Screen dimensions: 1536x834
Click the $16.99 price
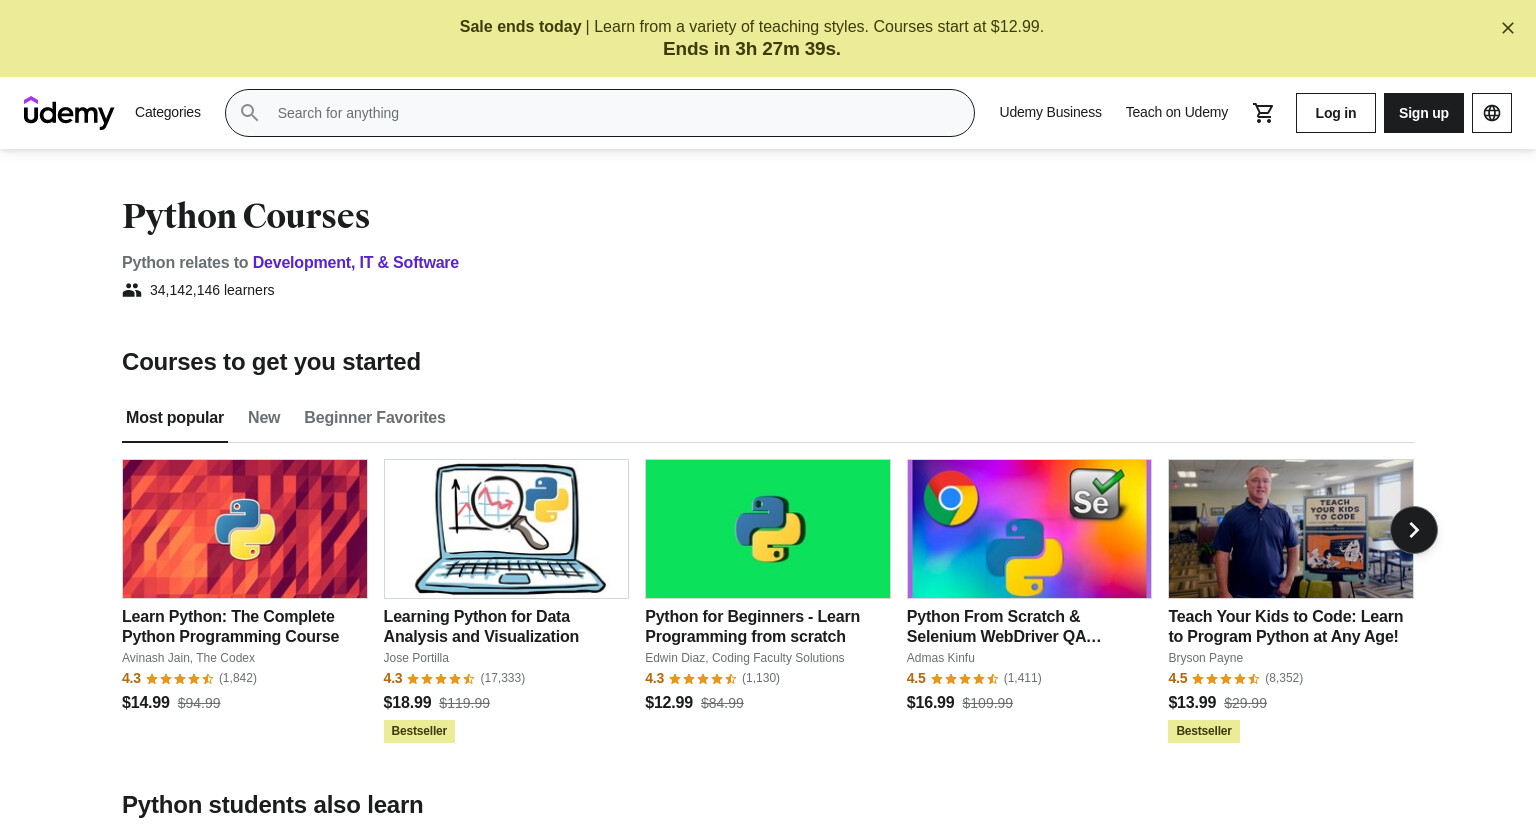[930, 703]
